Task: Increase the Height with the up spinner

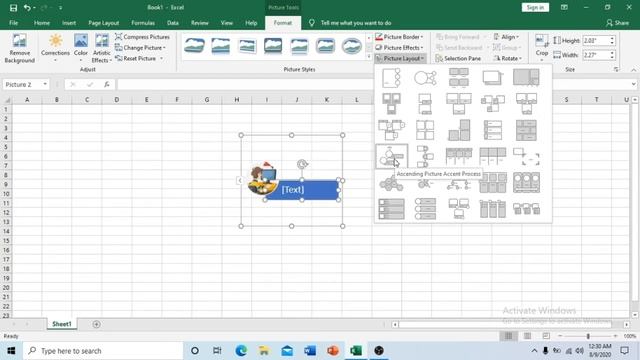Action: (x=612, y=38)
